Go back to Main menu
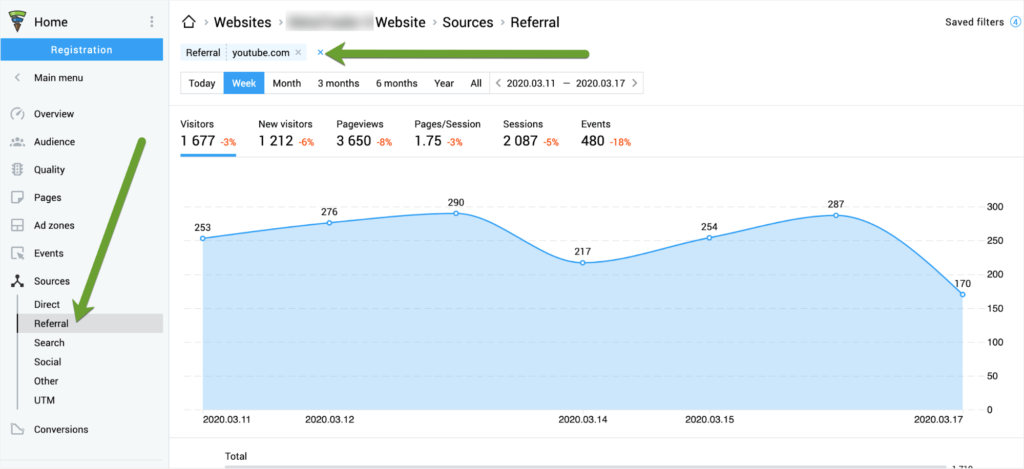 click(x=49, y=78)
